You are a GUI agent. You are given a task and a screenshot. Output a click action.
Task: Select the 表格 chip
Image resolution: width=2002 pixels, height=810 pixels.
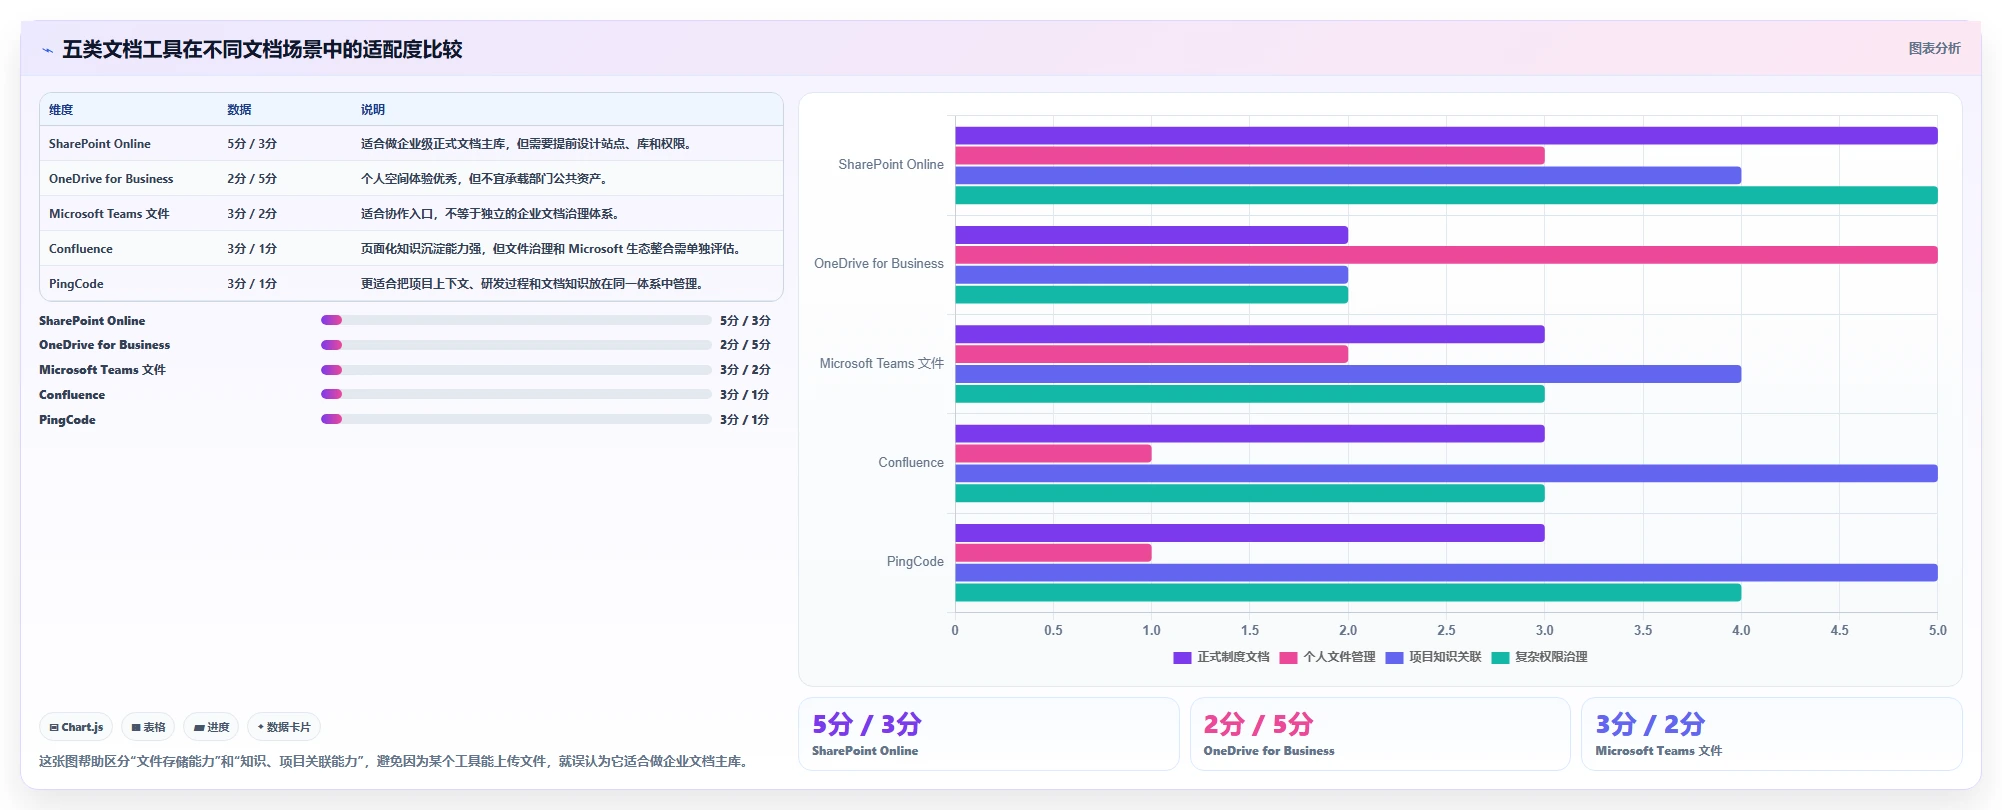(148, 727)
